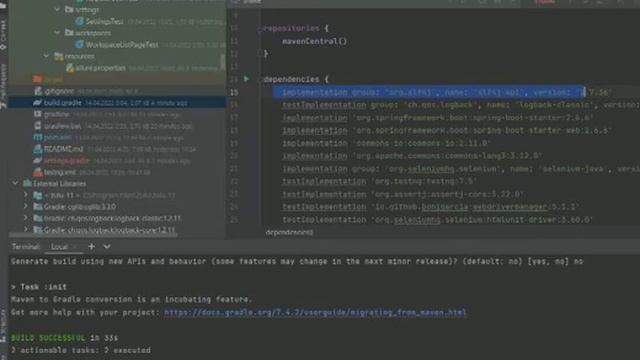
Task: Select SettingsTest class in the project tree
Action: [x=104, y=21]
